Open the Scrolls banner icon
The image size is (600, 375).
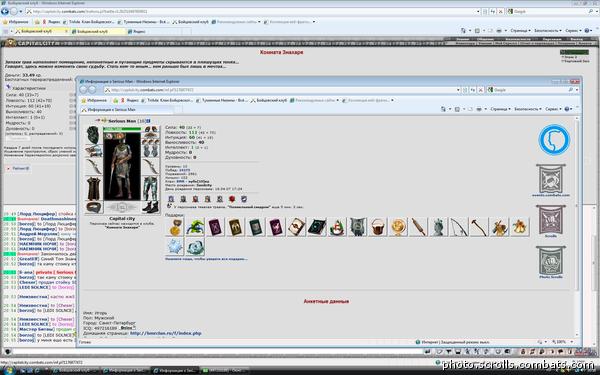(x=551, y=220)
